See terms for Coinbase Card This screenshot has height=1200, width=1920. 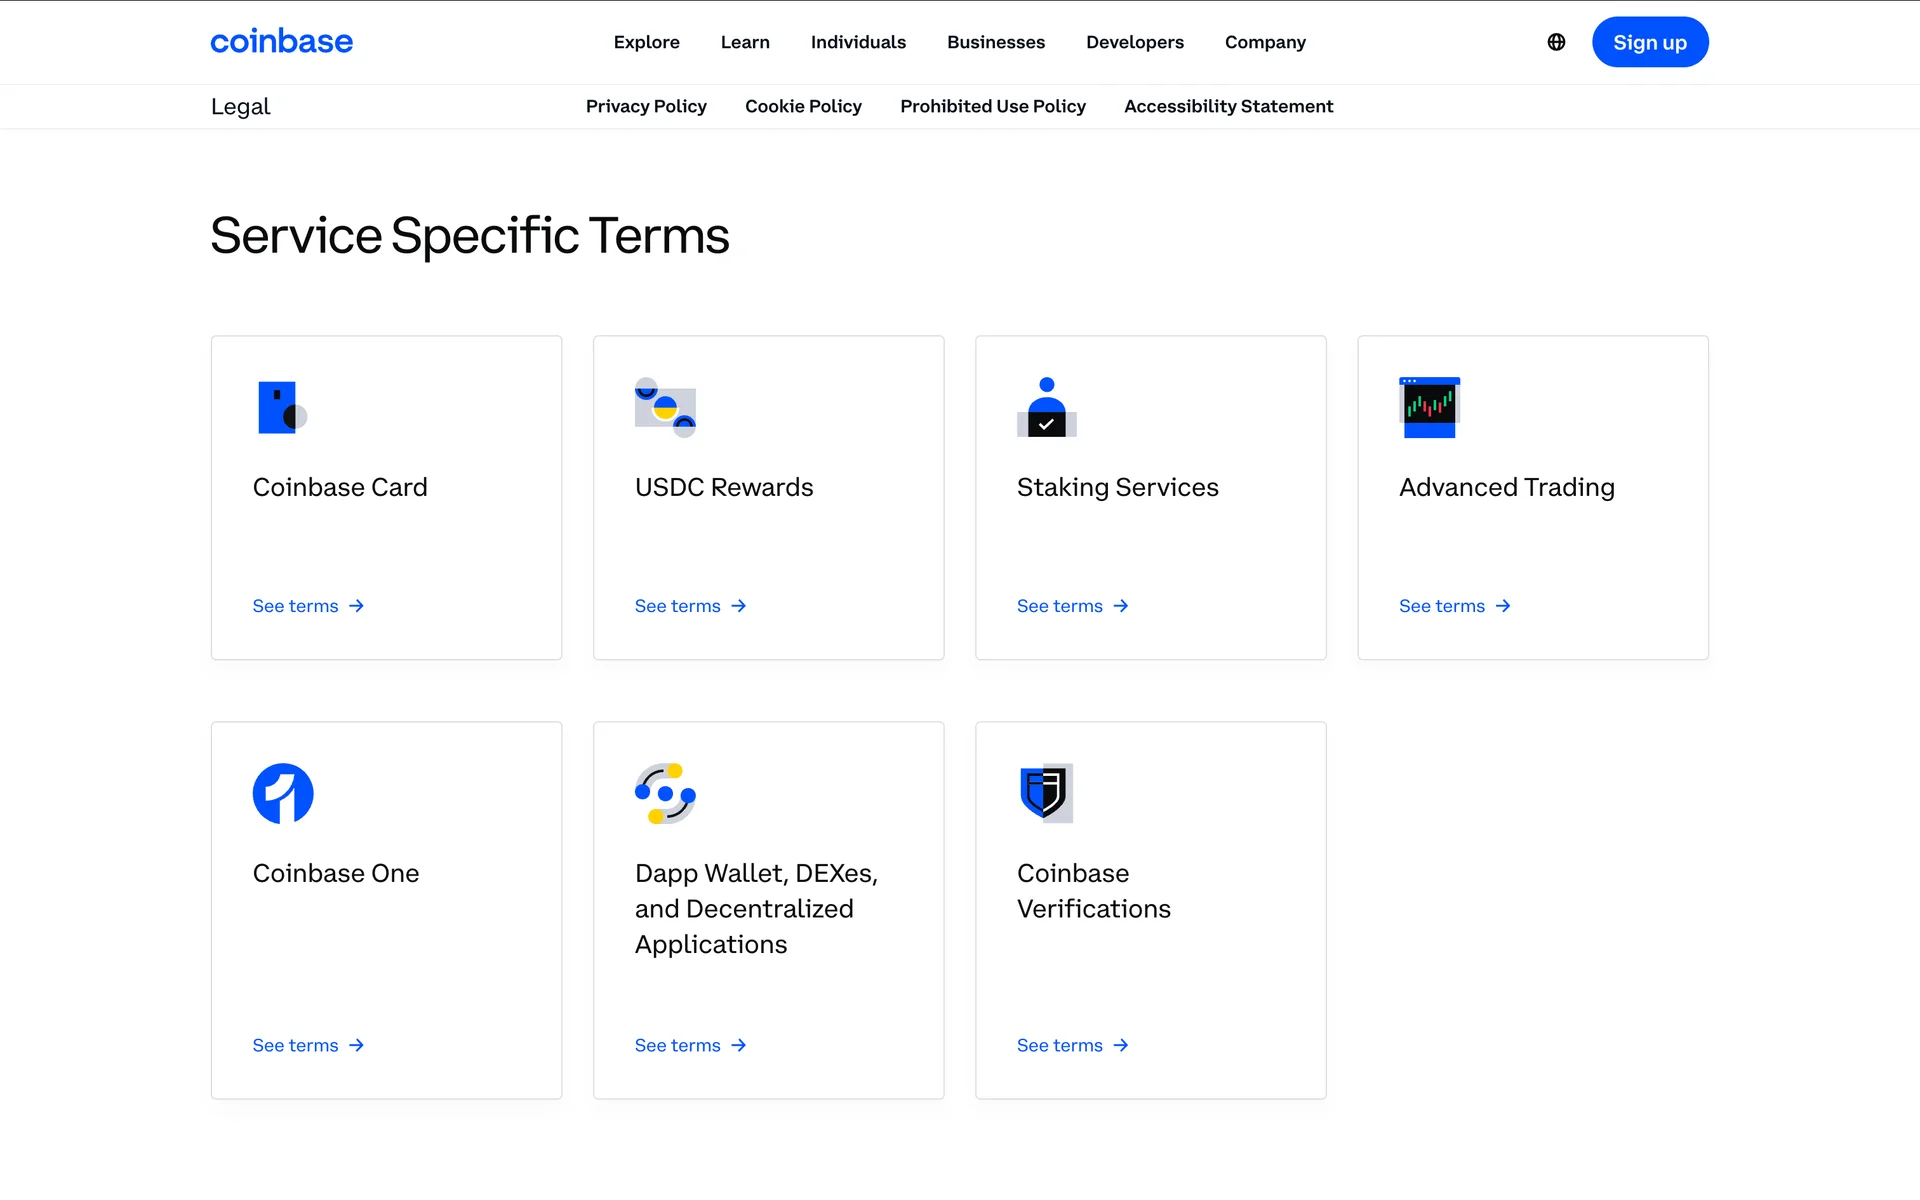(308, 606)
